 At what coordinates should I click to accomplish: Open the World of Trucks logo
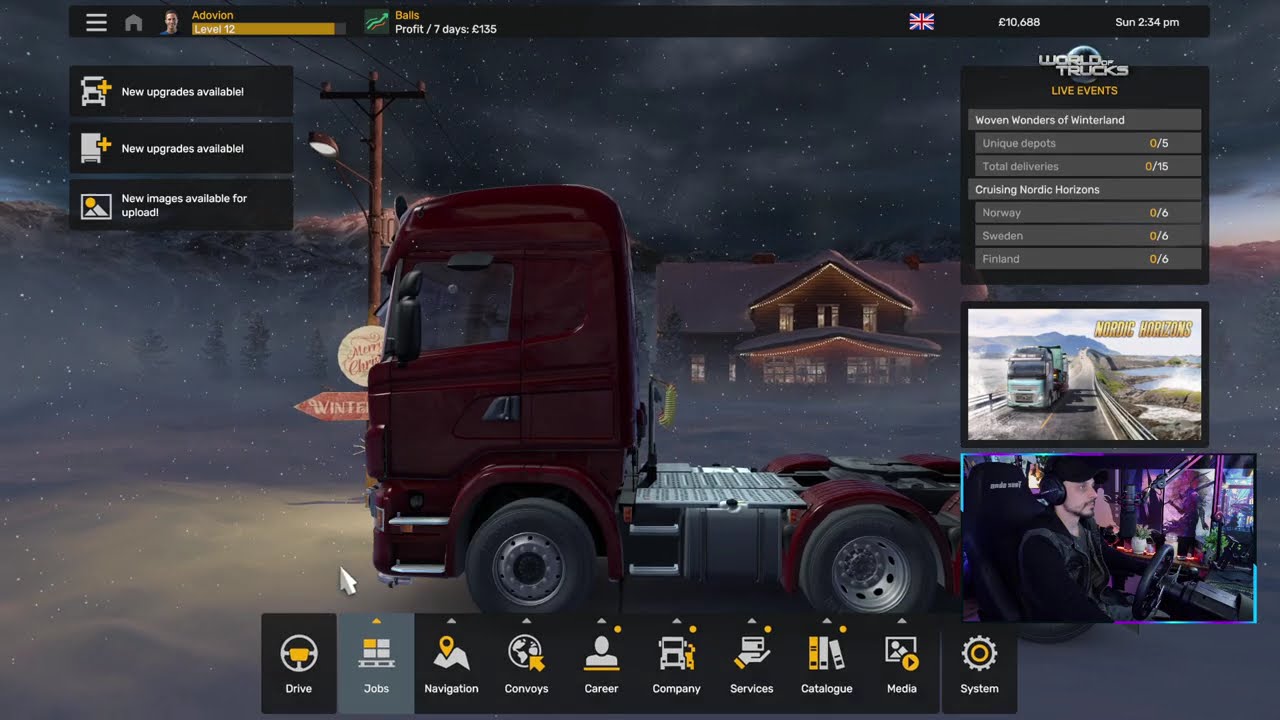coord(1083,66)
